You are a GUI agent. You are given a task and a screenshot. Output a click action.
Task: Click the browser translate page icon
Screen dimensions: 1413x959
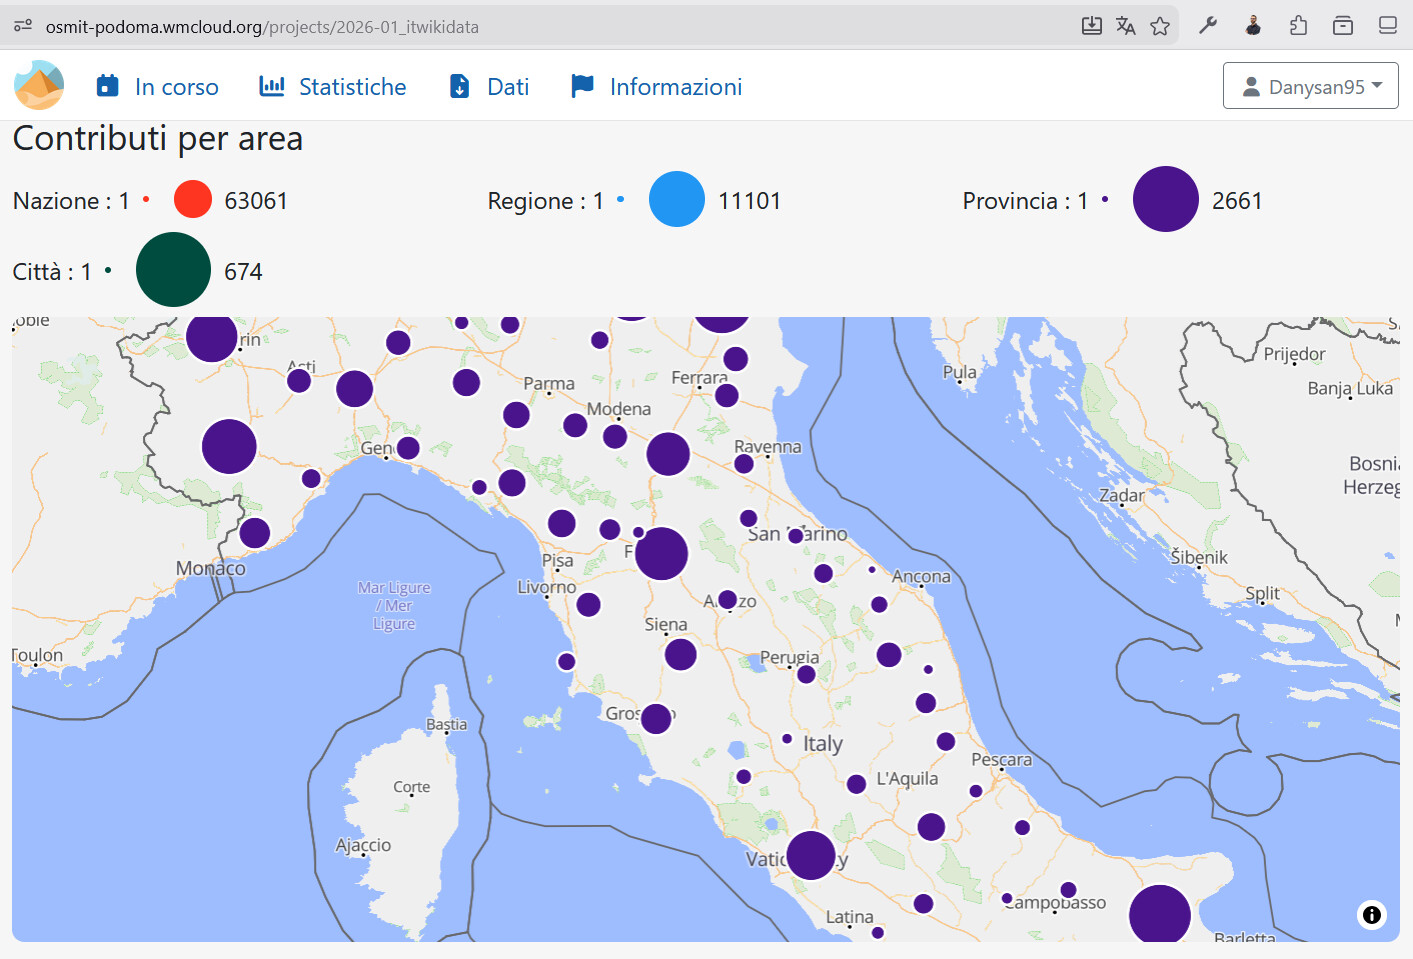1125,26
